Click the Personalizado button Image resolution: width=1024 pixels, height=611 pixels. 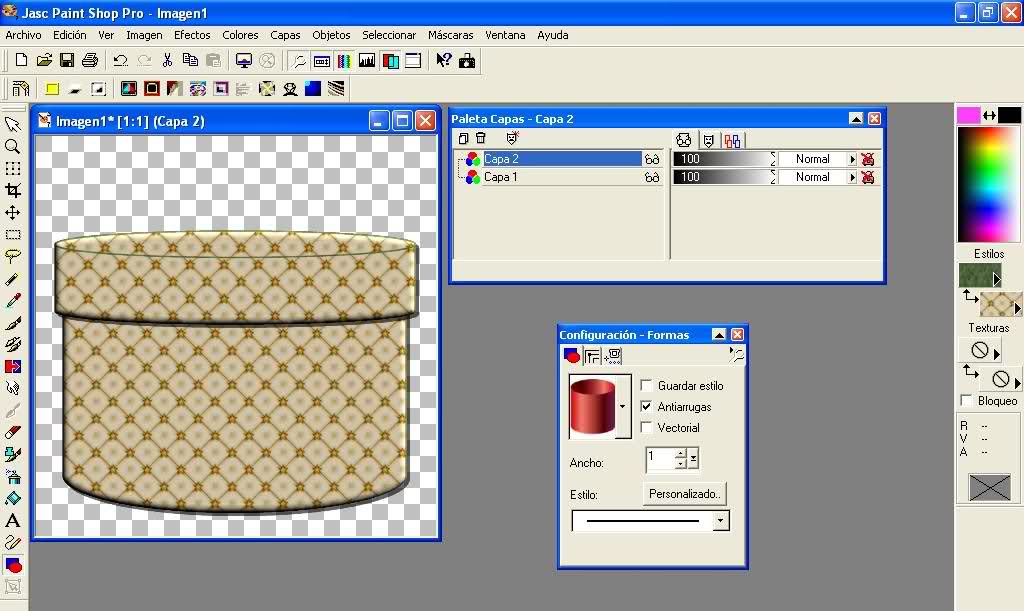684,494
